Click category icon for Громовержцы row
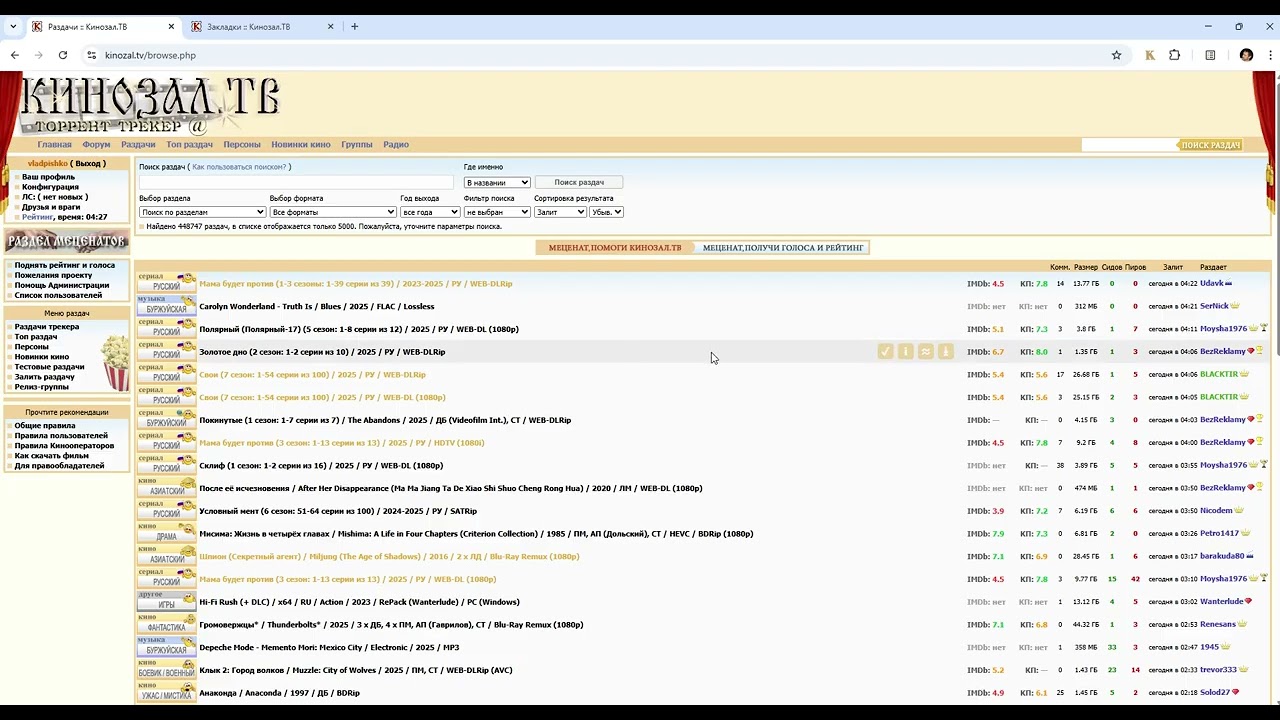The height and width of the screenshot is (720, 1280). [166, 625]
